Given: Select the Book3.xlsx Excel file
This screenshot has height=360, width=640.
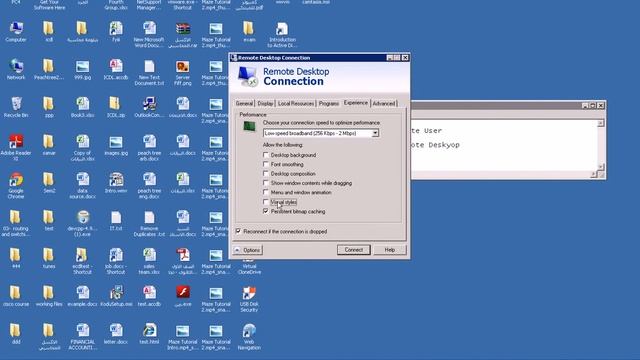Looking at the screenshot, I should click(82, 107).
